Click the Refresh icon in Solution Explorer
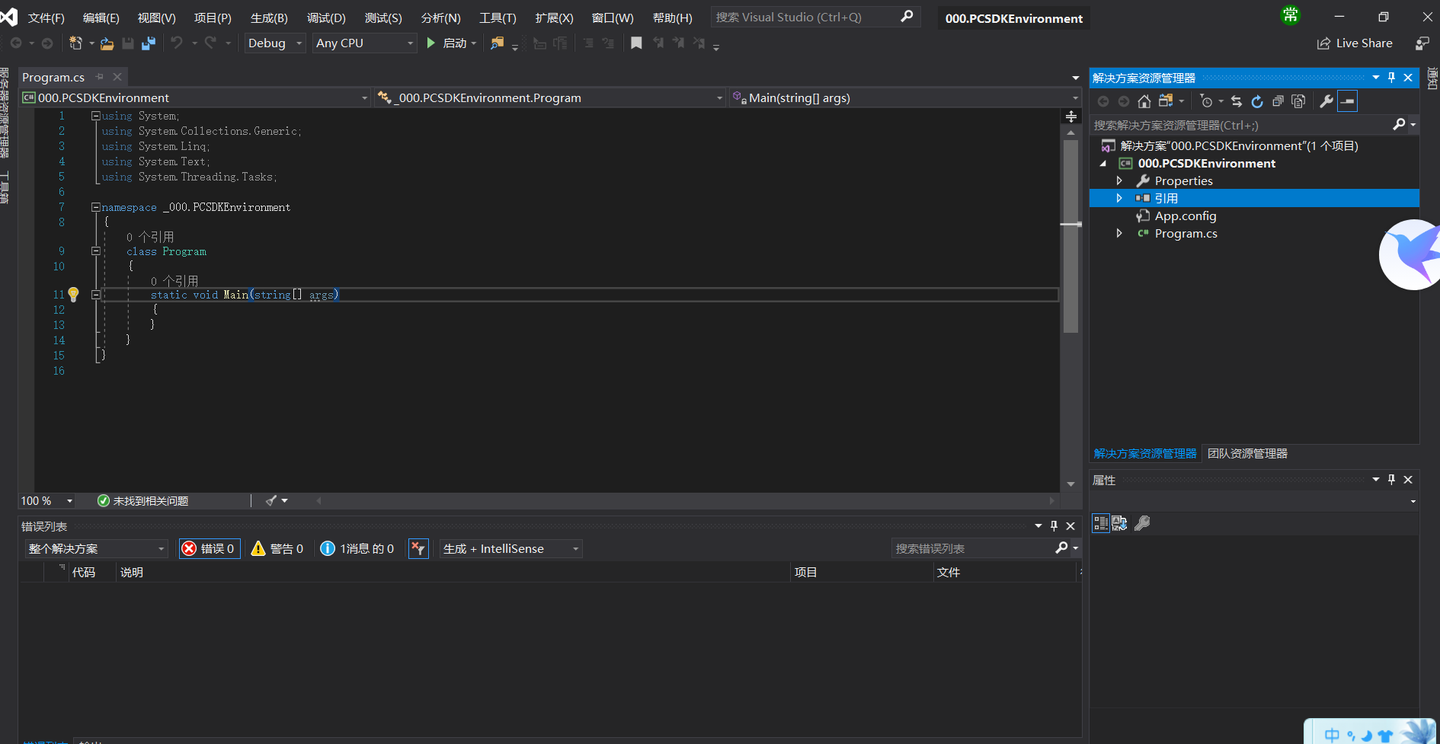The height and width of the screenshot is (744, 1440). click(1257, 101)
